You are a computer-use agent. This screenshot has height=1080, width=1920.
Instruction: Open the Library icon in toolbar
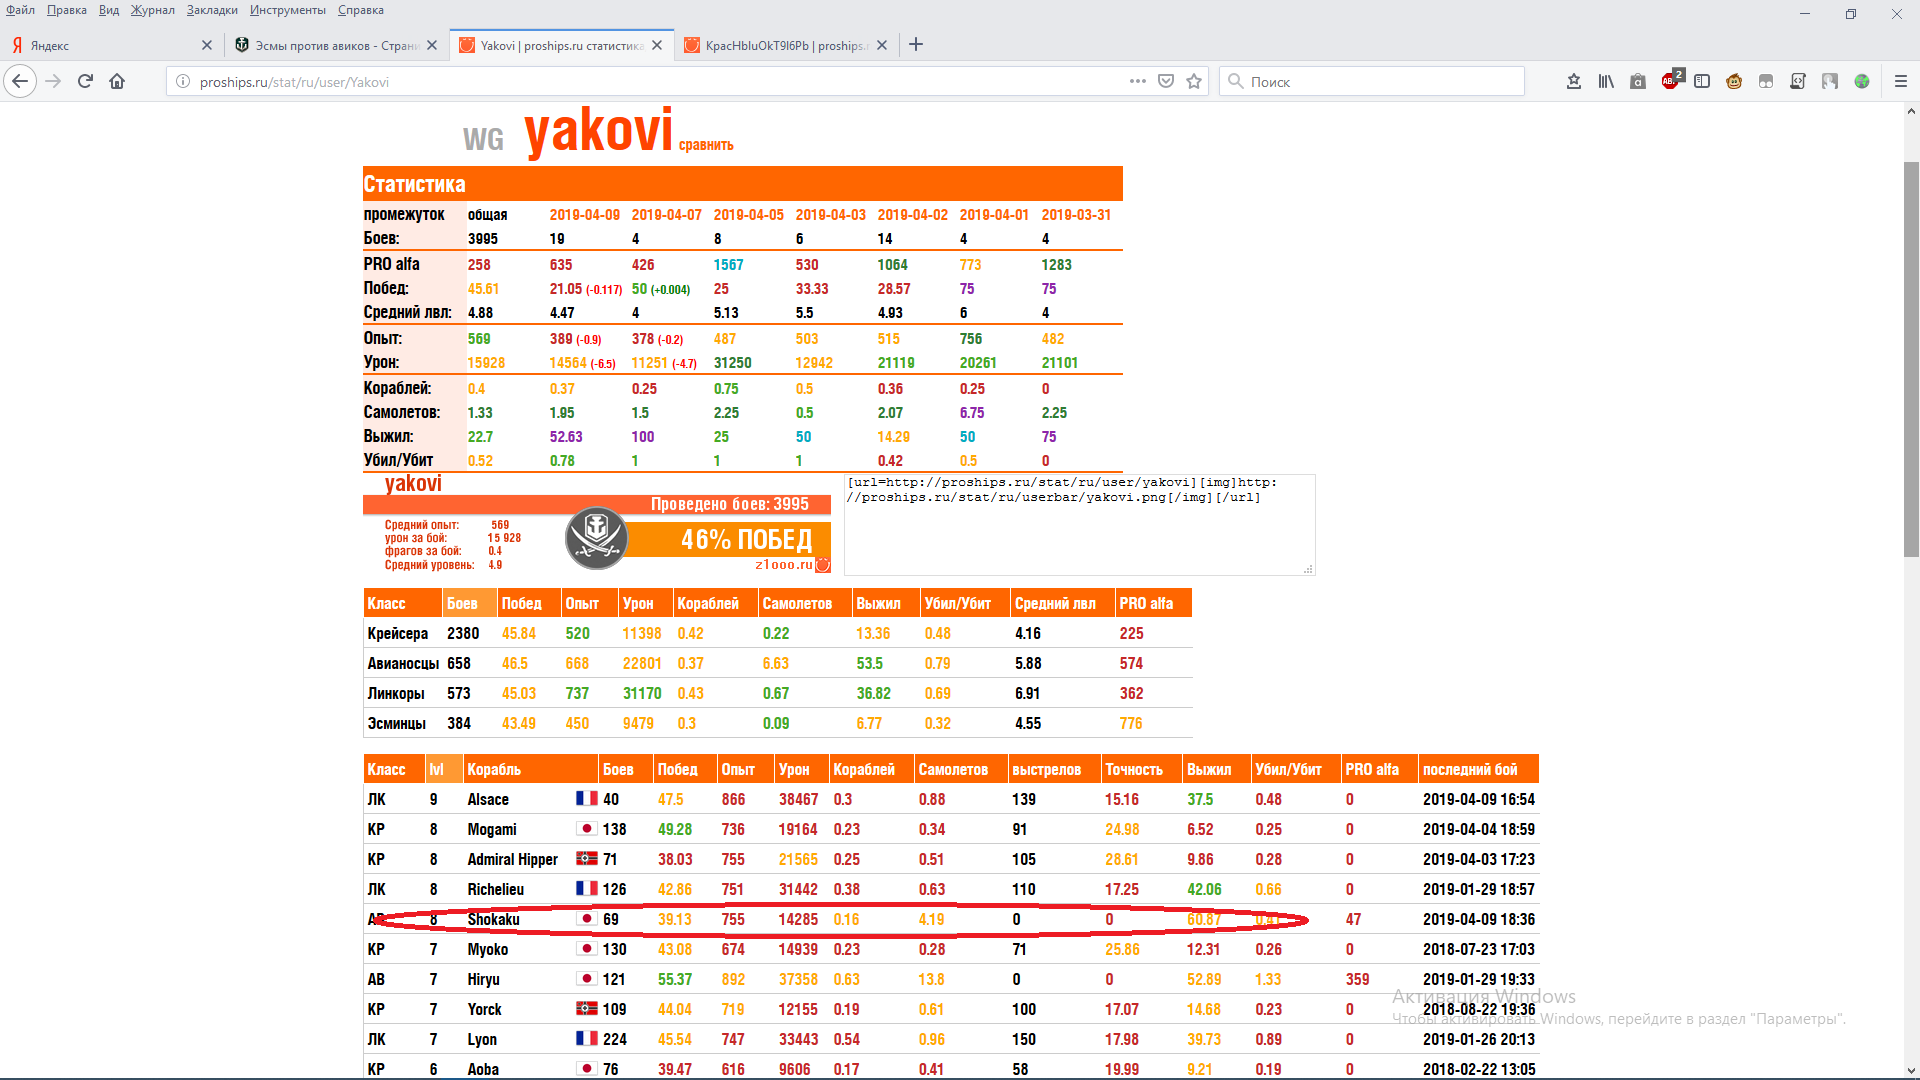[x=1606, y=81]
